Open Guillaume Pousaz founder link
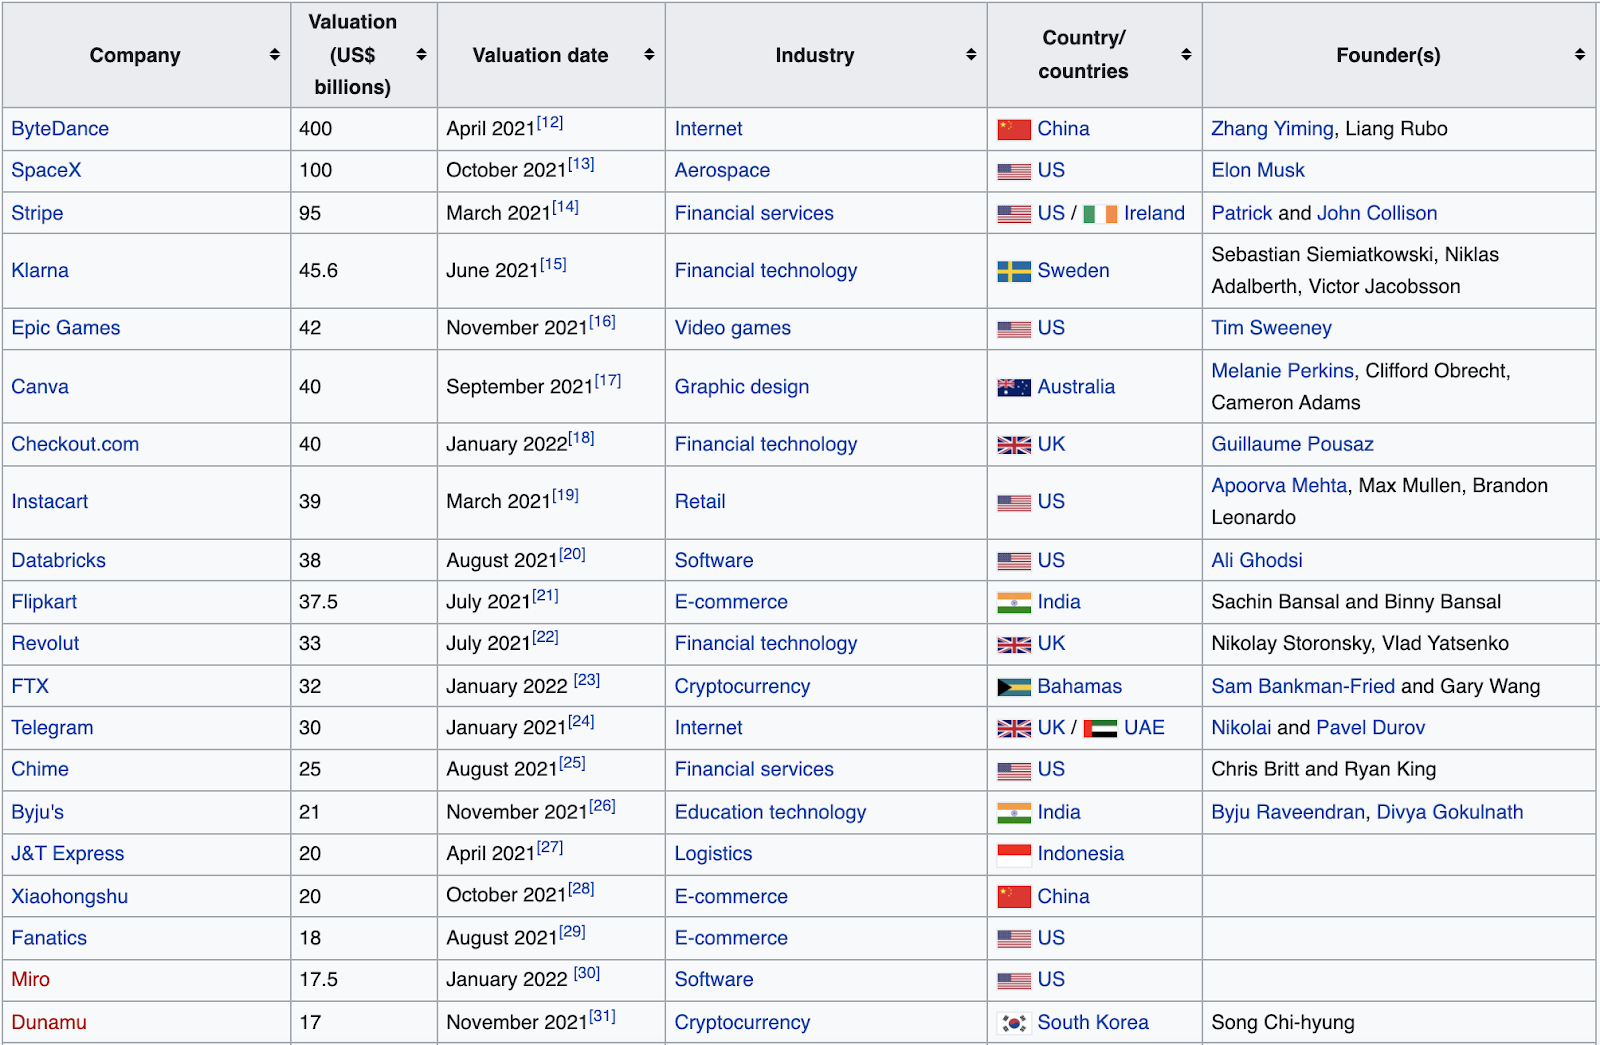This screenshot has width=1600, height=1045. point(1292,444)
